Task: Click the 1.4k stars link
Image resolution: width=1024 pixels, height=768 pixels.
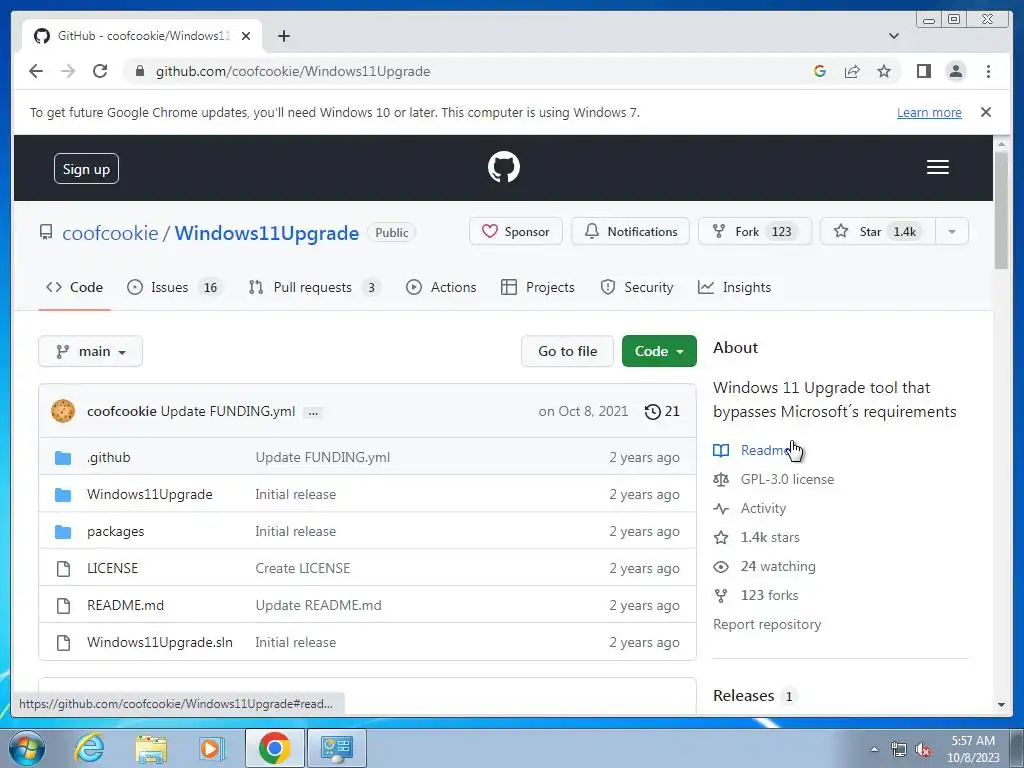Action: click(770, 537)
